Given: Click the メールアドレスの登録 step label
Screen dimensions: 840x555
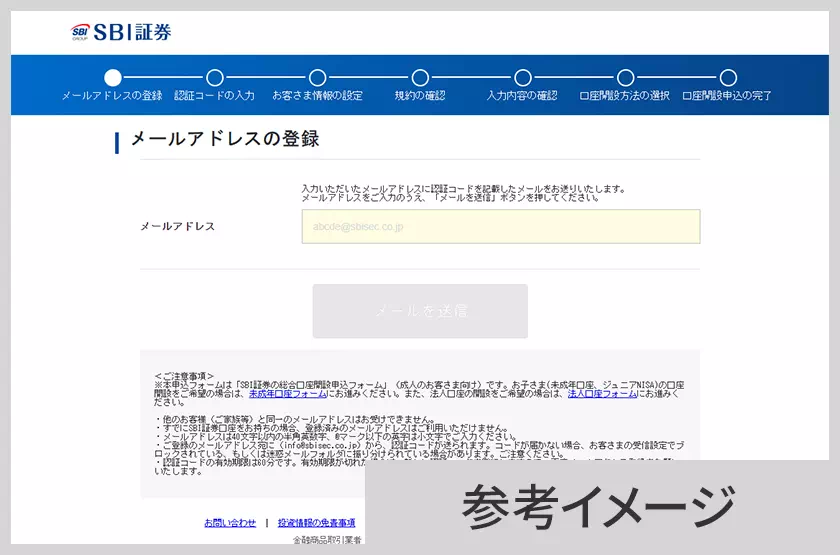Looking at the screenshot, I should click(x=112, y=96).
